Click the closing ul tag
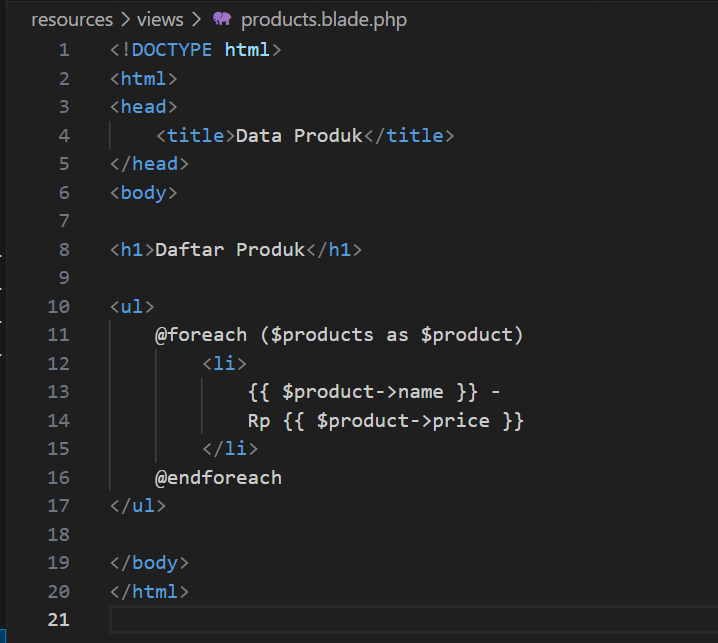Image resolution: width=718 pixels, height=643 pixels. [x=138, y=506]
